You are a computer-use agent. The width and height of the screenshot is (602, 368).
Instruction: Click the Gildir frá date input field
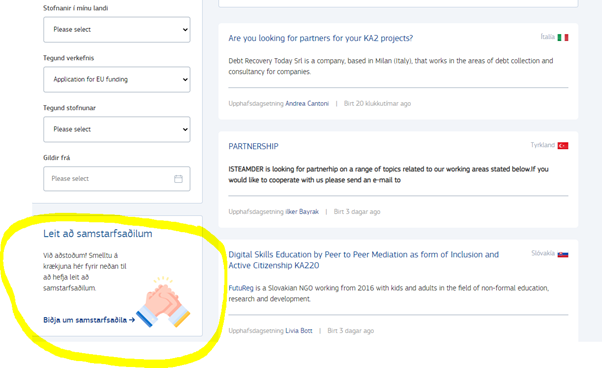[117, 179]
